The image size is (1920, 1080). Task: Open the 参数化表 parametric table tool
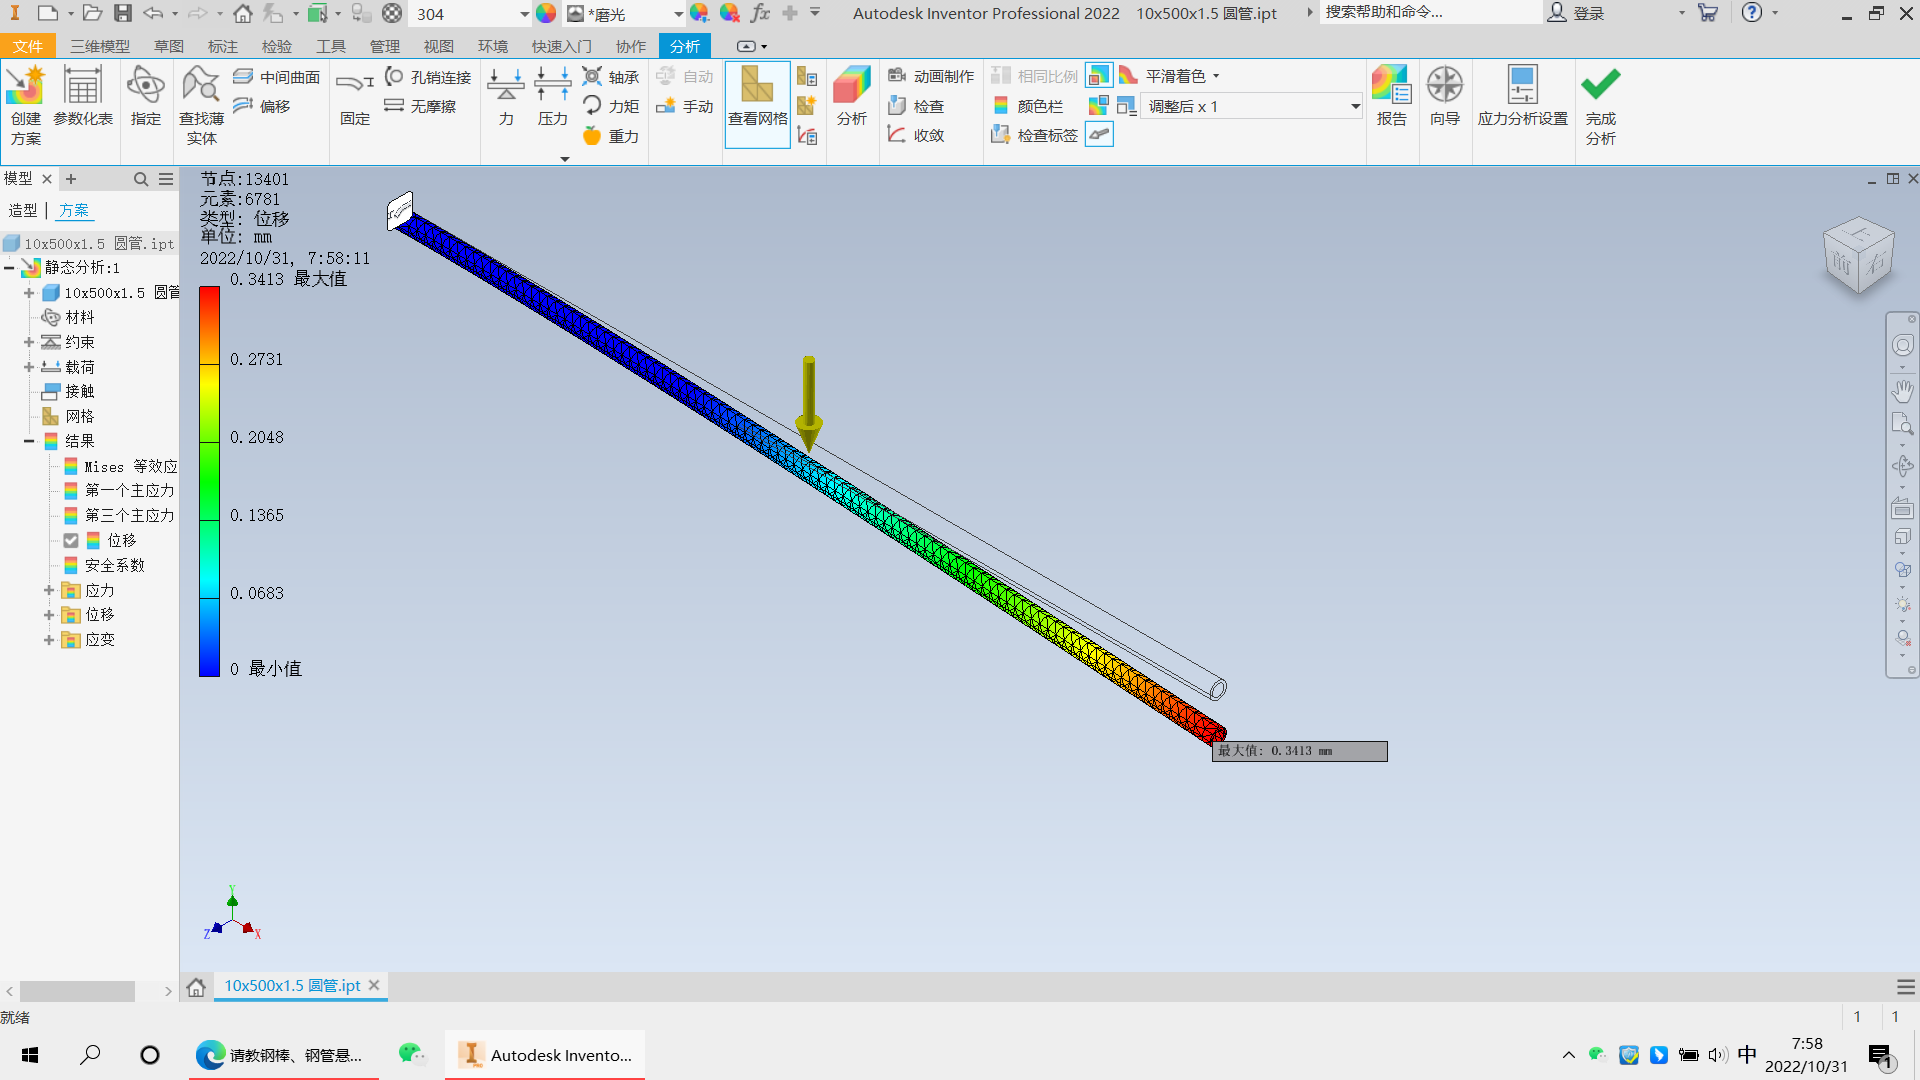tap(83, 97)
